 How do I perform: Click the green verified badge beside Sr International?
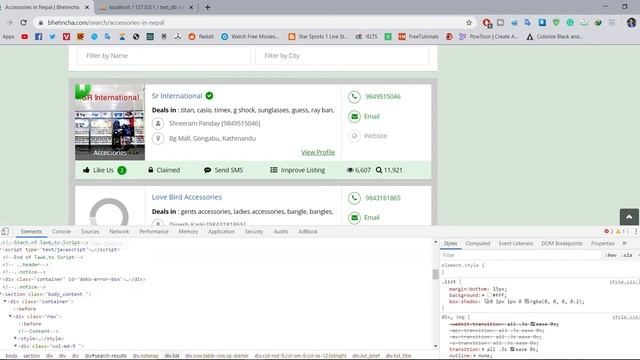point(209,96)
